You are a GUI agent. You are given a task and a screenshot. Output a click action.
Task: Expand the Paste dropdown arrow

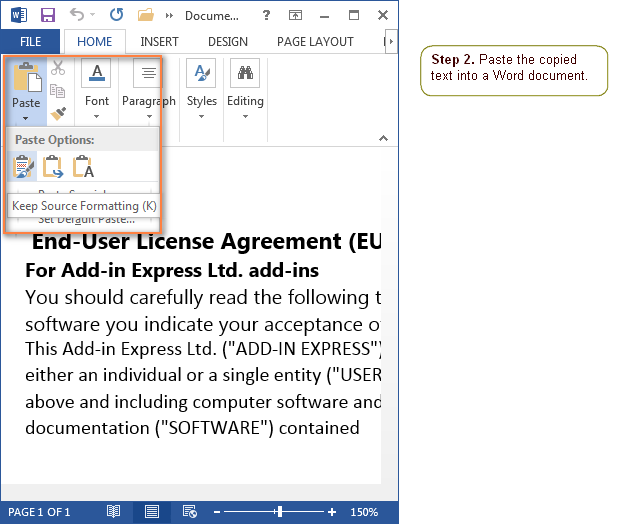click(x=26, y=118)
